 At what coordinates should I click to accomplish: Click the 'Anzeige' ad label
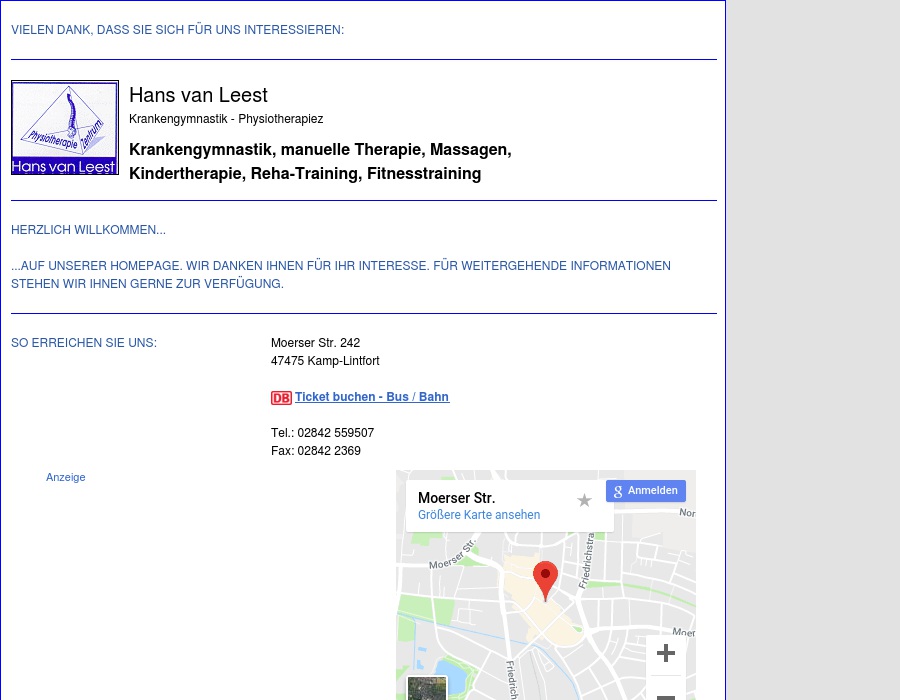pos(66,478)
